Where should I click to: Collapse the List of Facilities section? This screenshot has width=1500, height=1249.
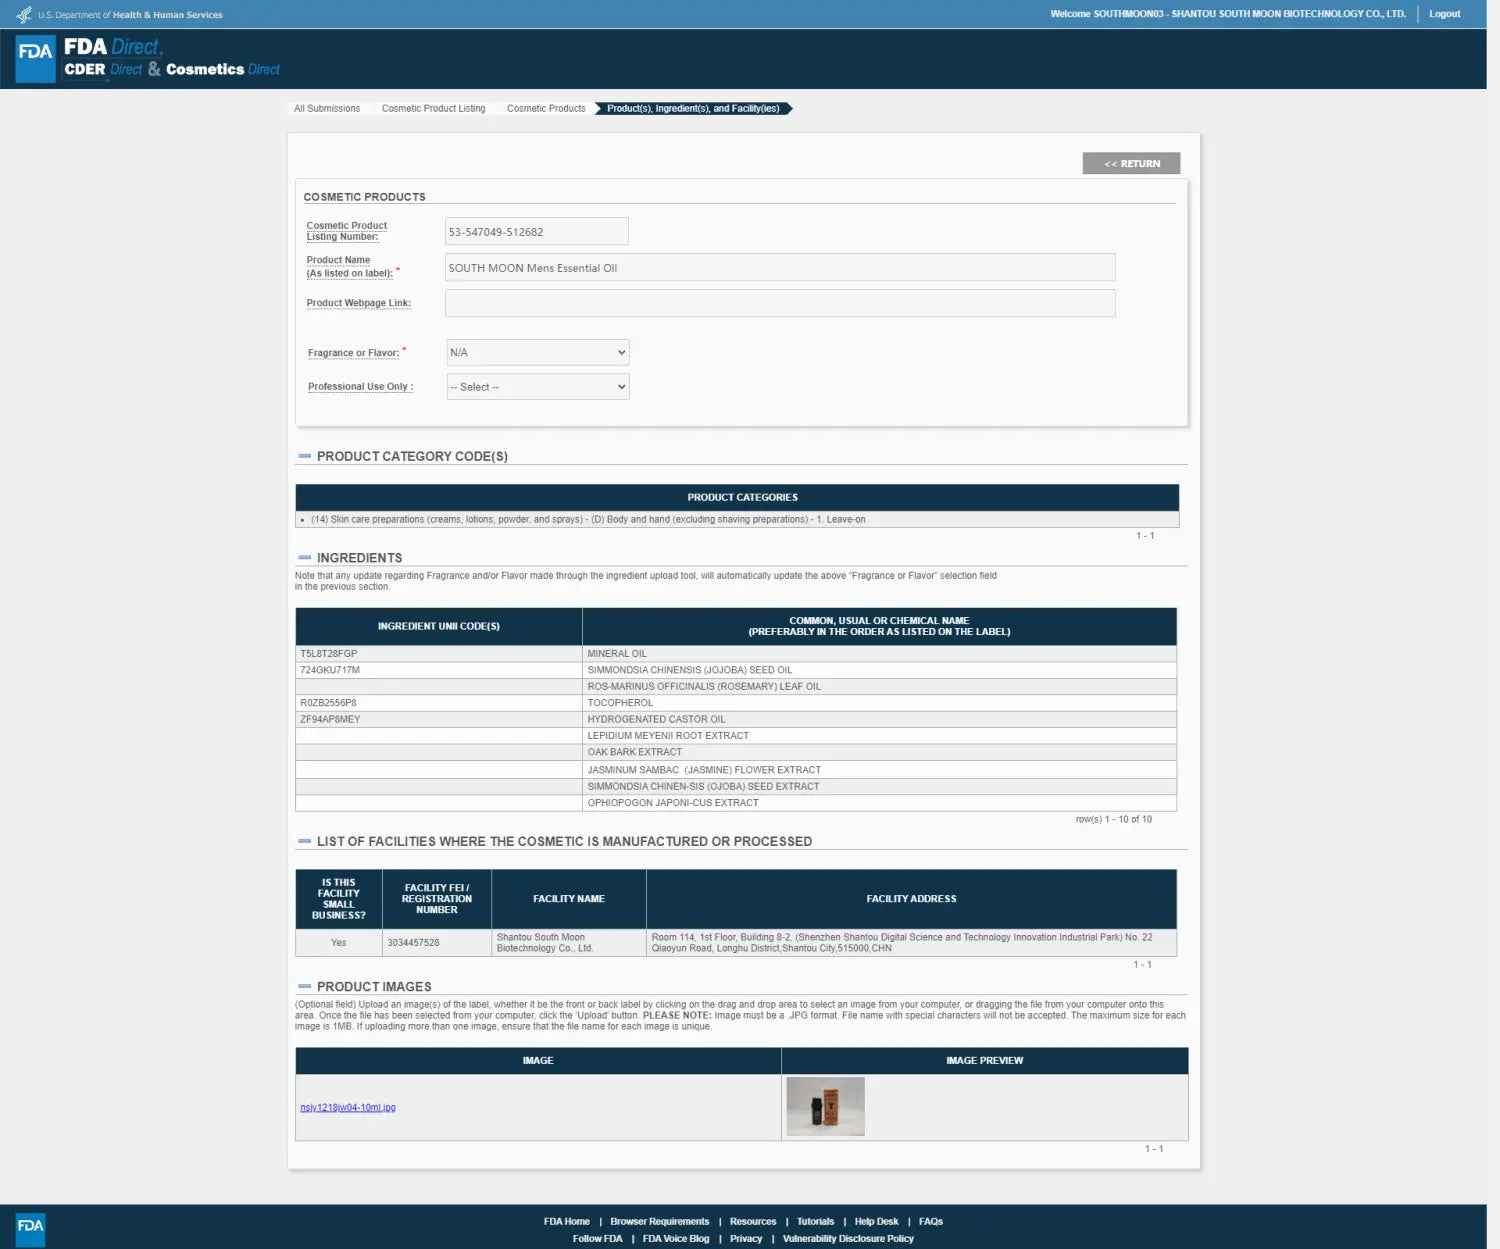coord(304,841)
